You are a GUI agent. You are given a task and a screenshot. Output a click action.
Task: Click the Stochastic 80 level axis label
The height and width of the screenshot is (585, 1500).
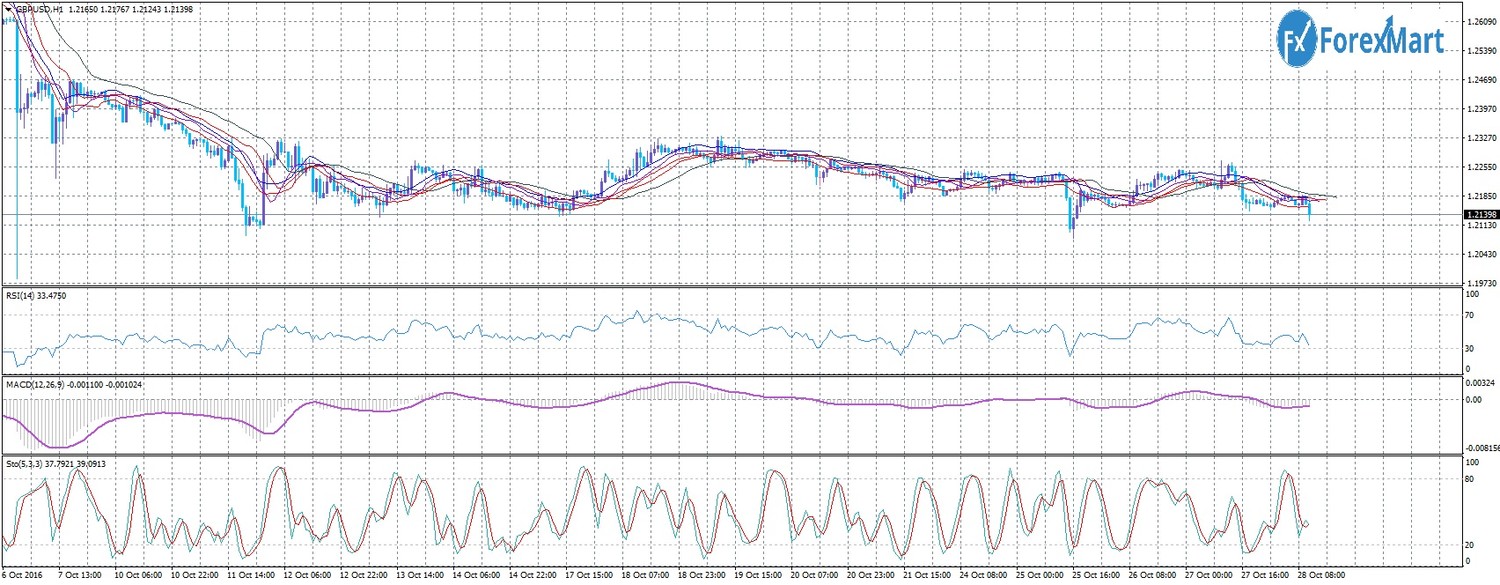[1470, 479]
